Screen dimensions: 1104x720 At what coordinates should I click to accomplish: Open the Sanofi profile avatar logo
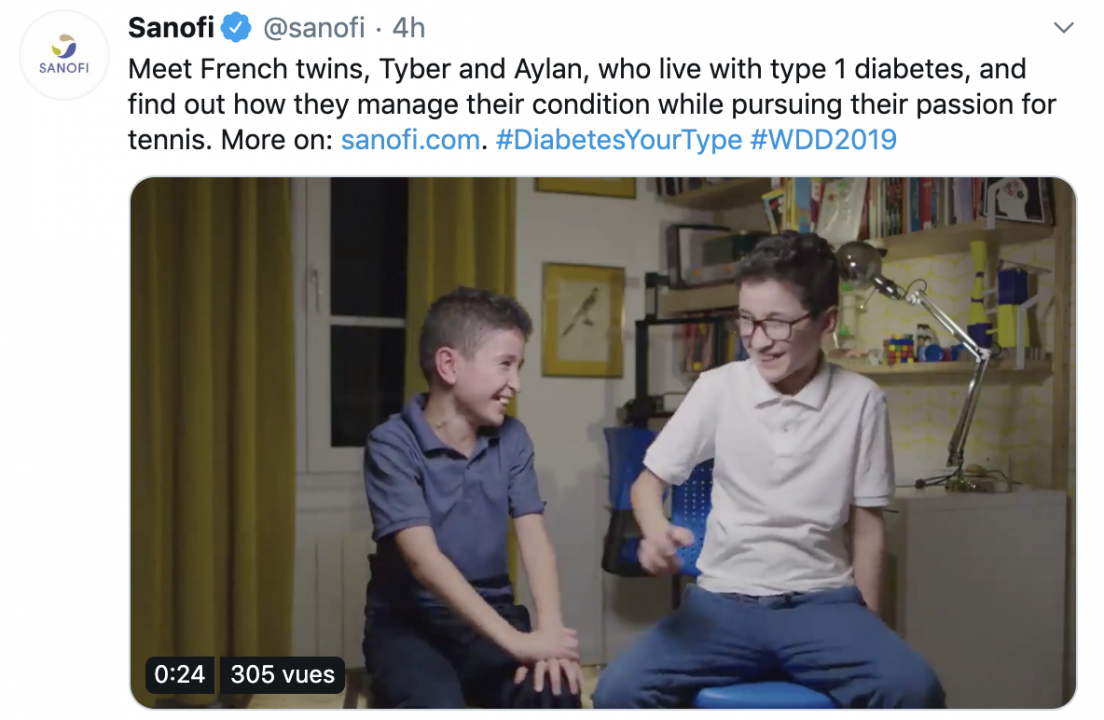click(64, 55)
